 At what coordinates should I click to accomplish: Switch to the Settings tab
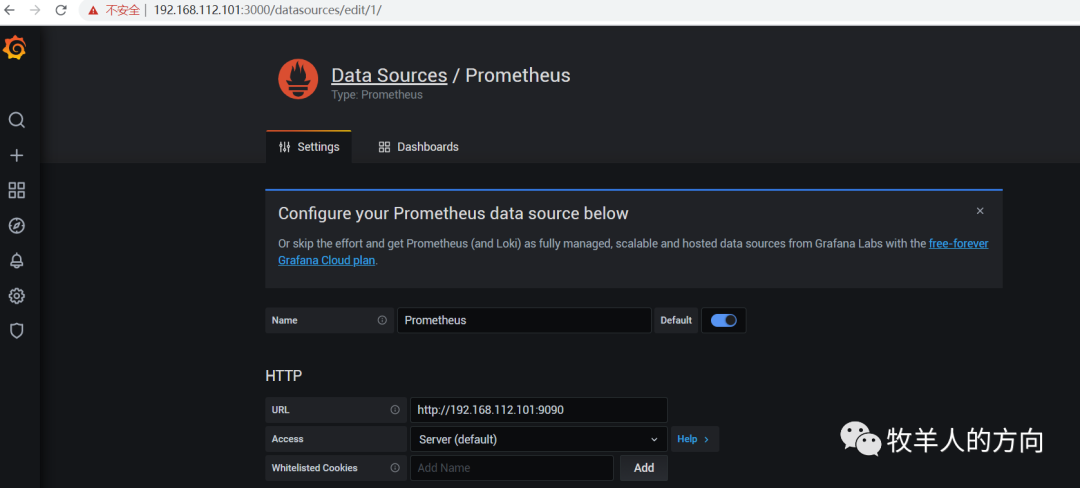309,147
